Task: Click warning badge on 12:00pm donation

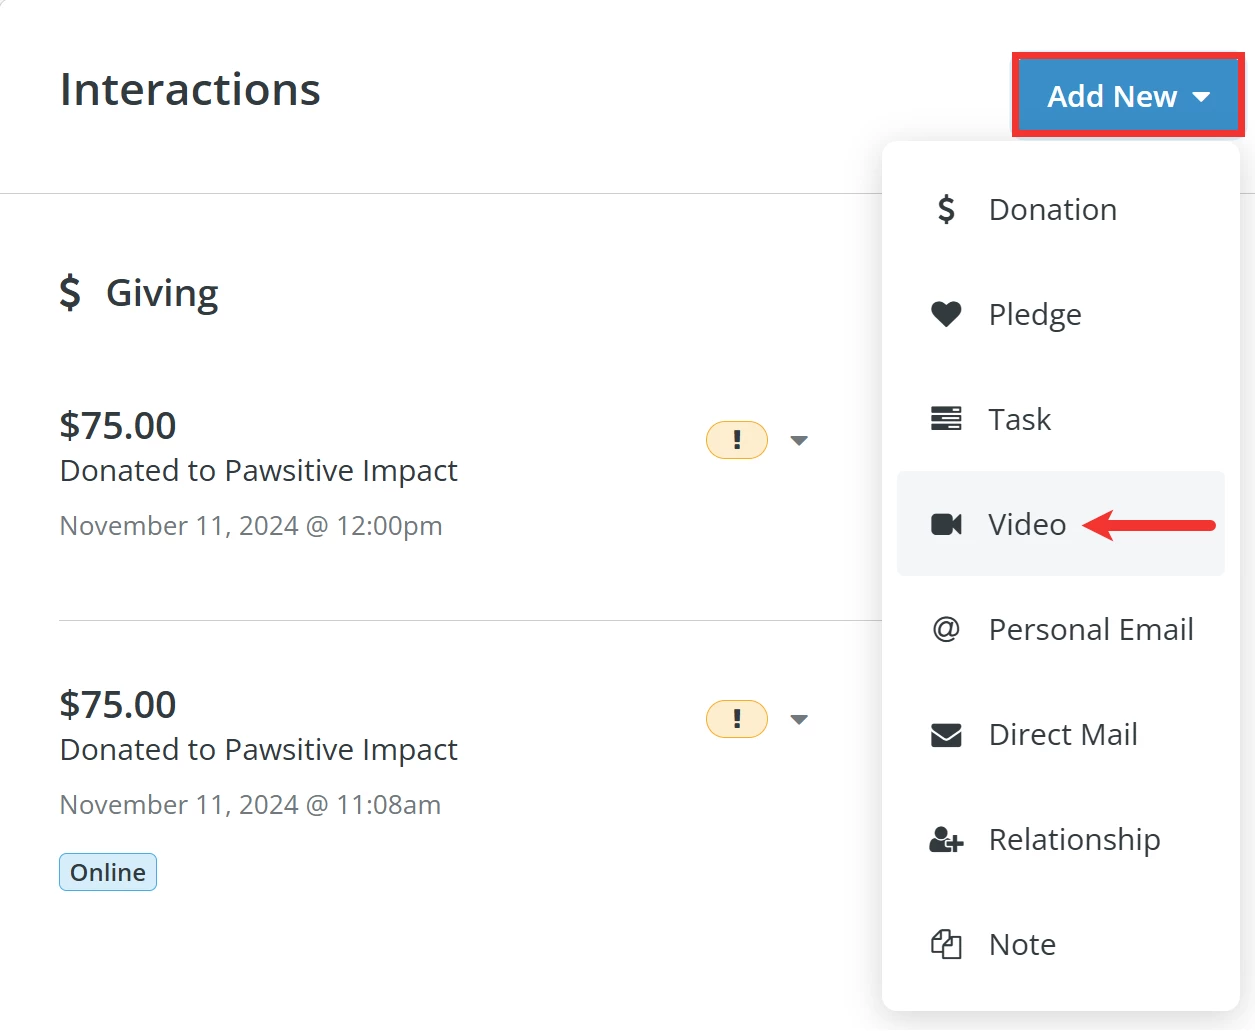Action: (x=737, y=440)
